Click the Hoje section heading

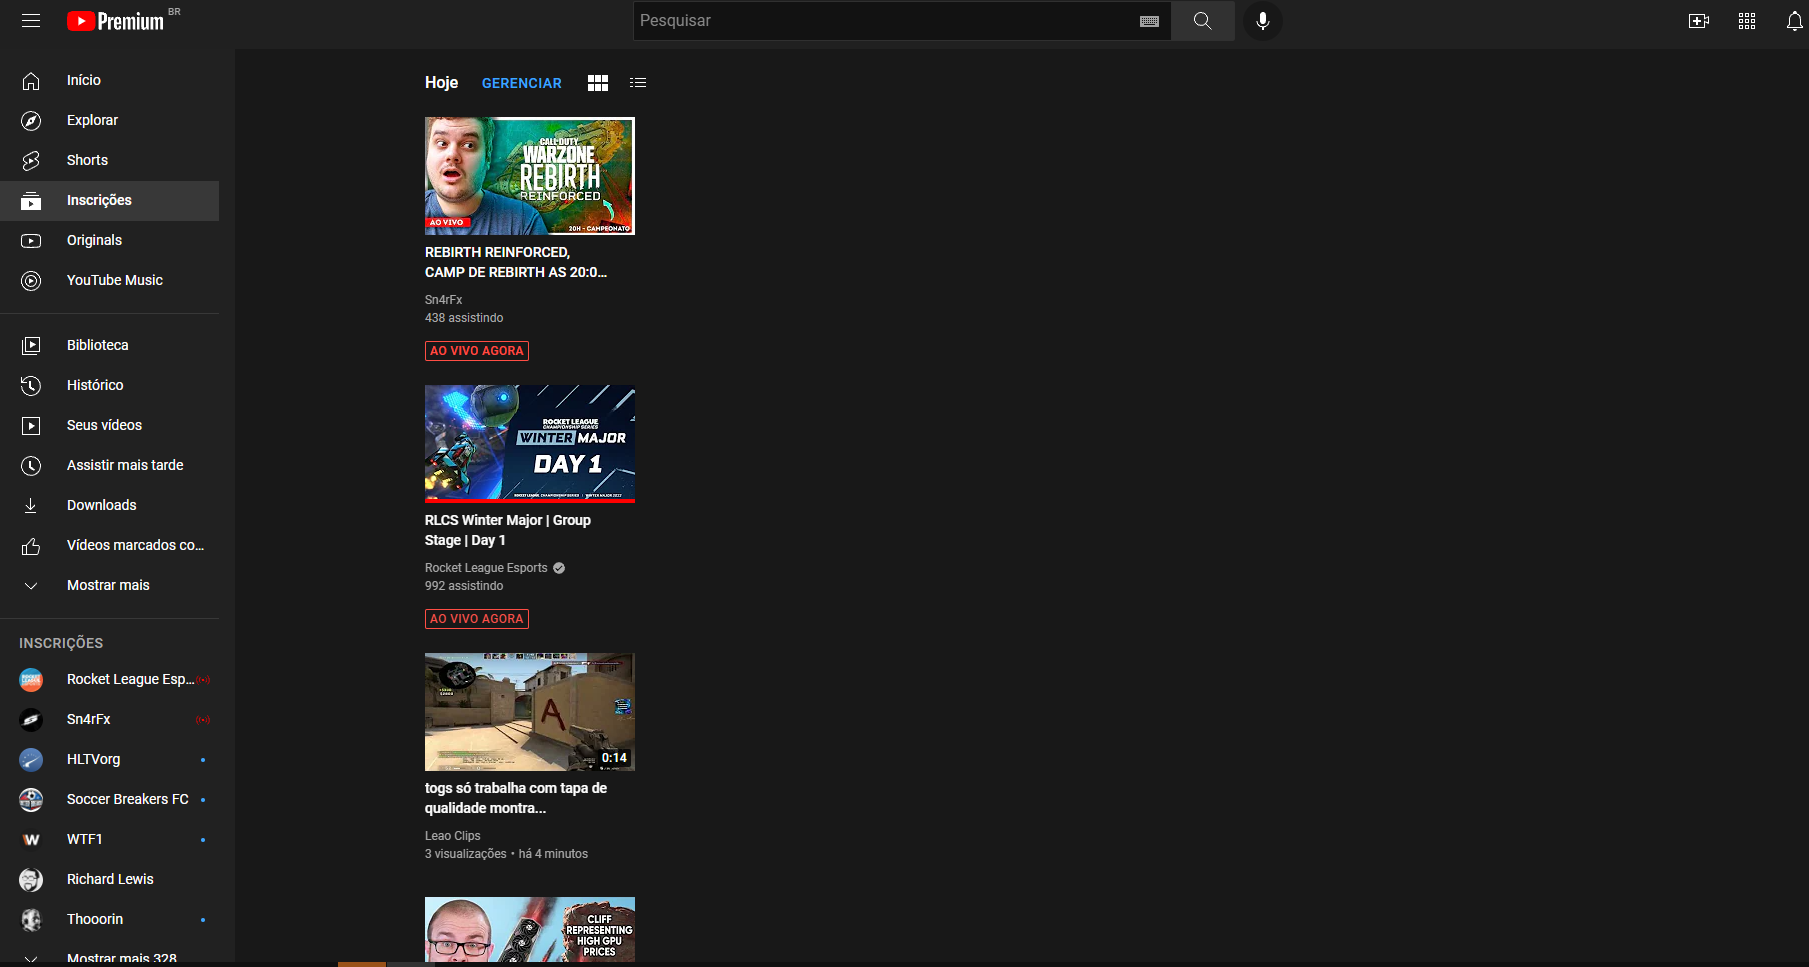coord(441,83)
